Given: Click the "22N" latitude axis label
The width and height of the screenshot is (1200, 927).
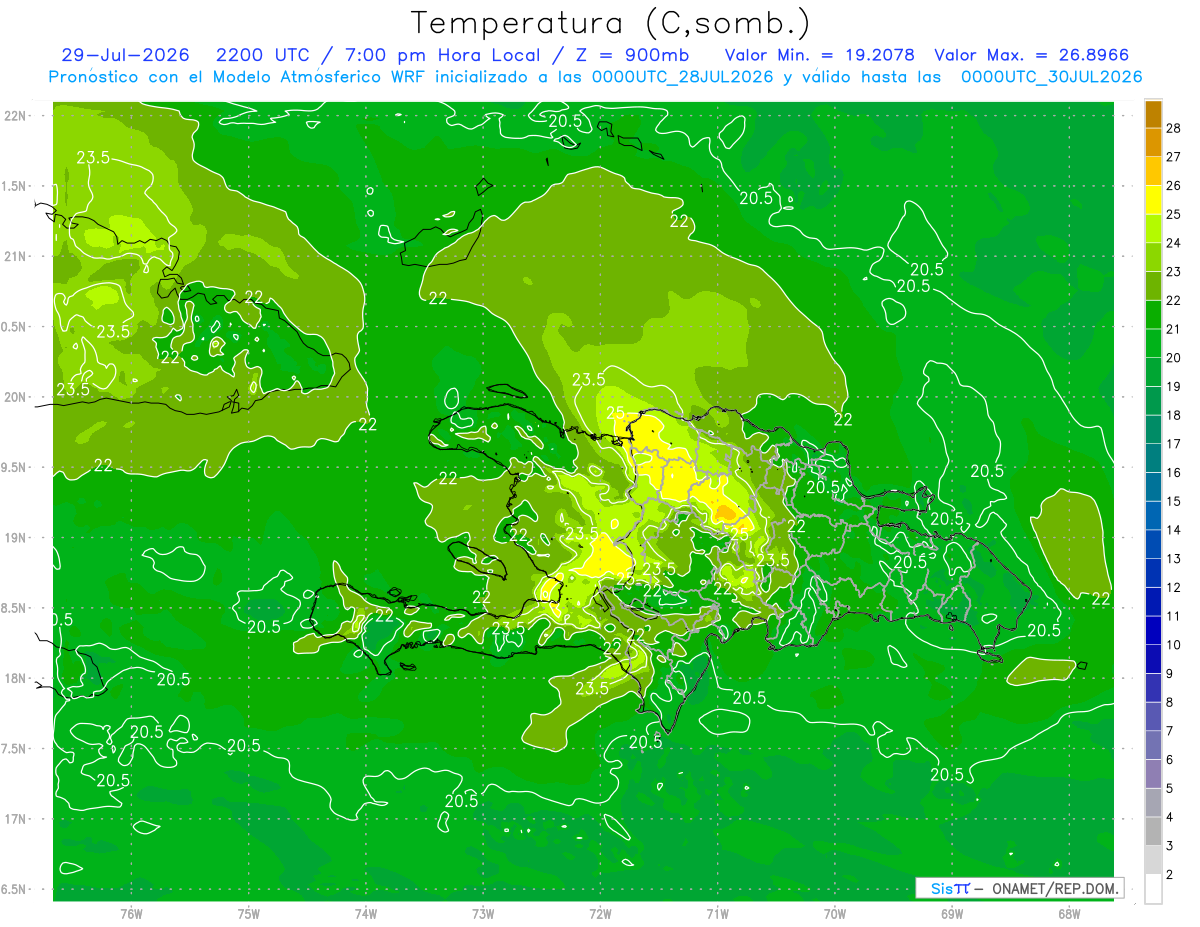Looking at the screenshot, I should 17,116.
